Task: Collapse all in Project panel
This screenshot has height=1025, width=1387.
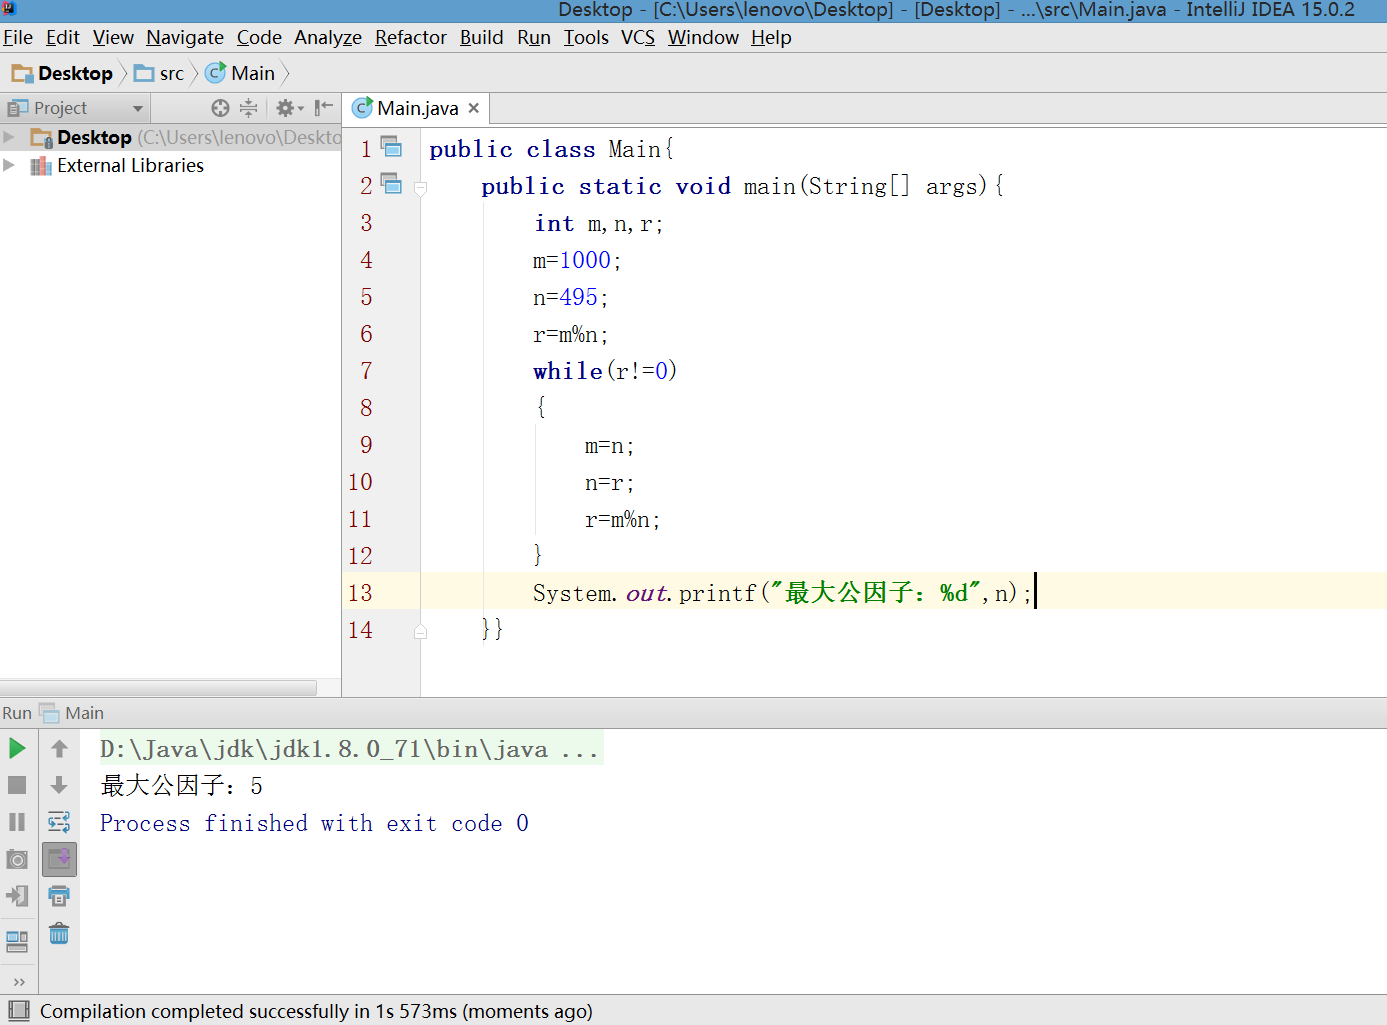Action: coord(248,108)
